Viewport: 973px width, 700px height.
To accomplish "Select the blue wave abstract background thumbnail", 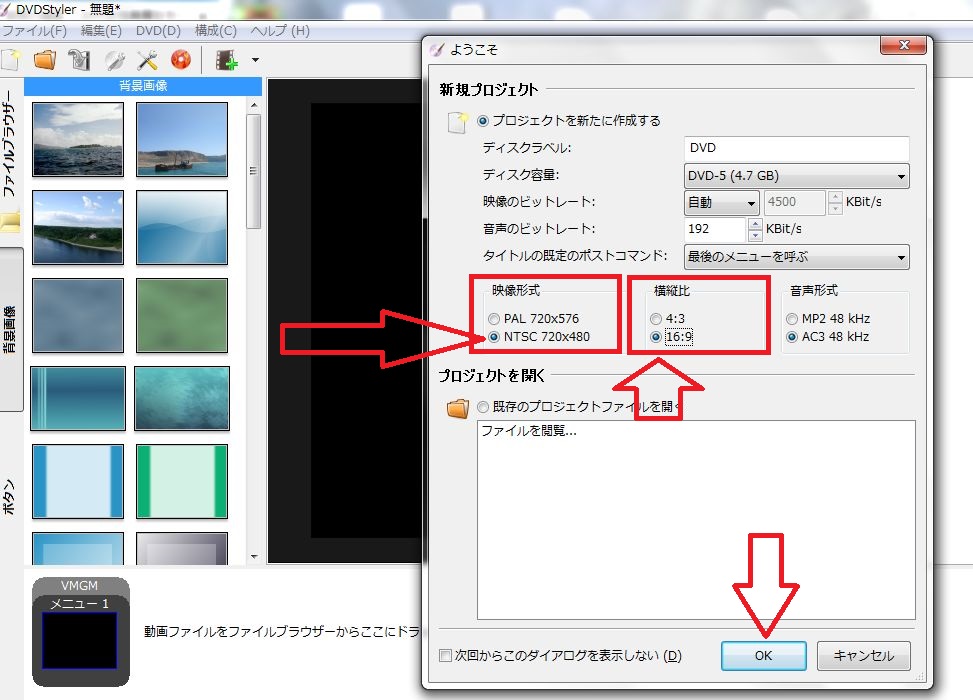I will [182, 227].
